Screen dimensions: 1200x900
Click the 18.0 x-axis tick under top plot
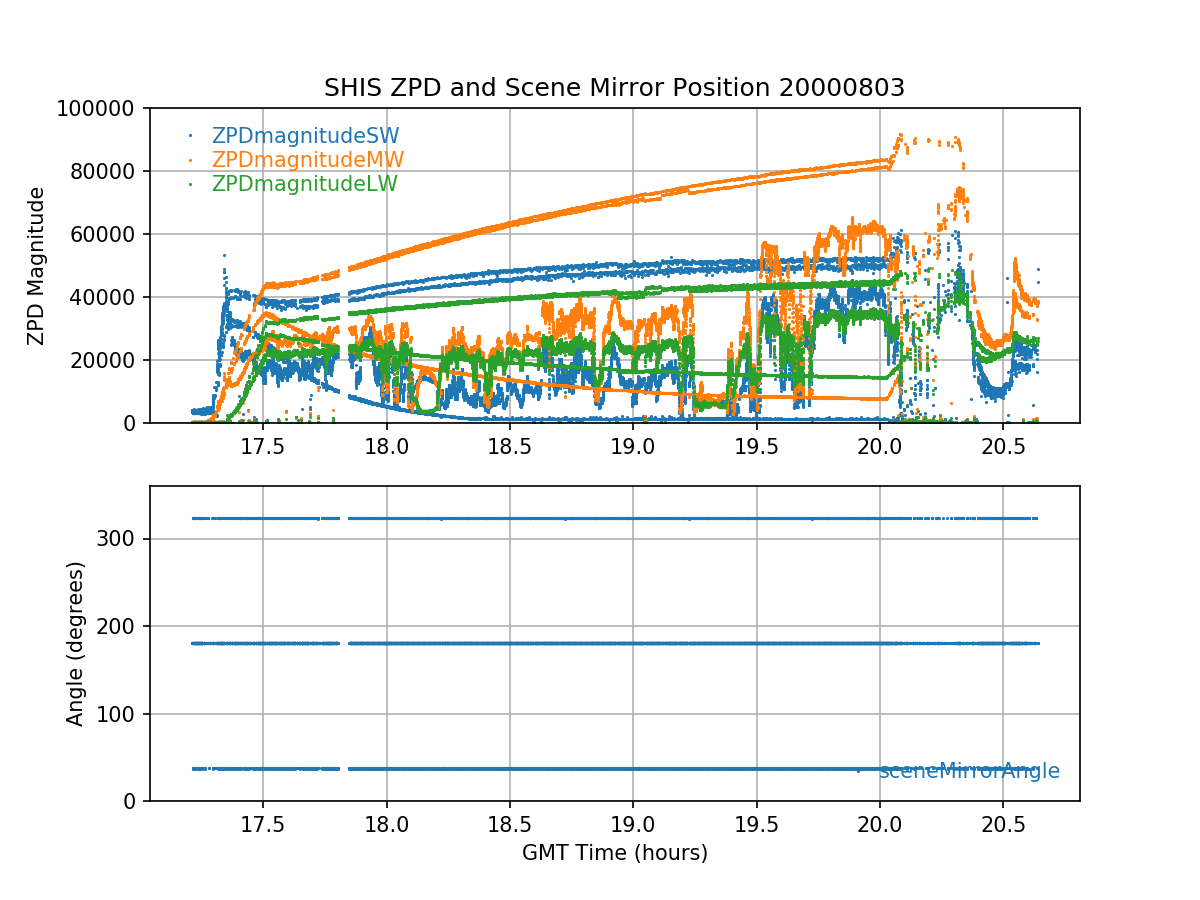(386, 446)
